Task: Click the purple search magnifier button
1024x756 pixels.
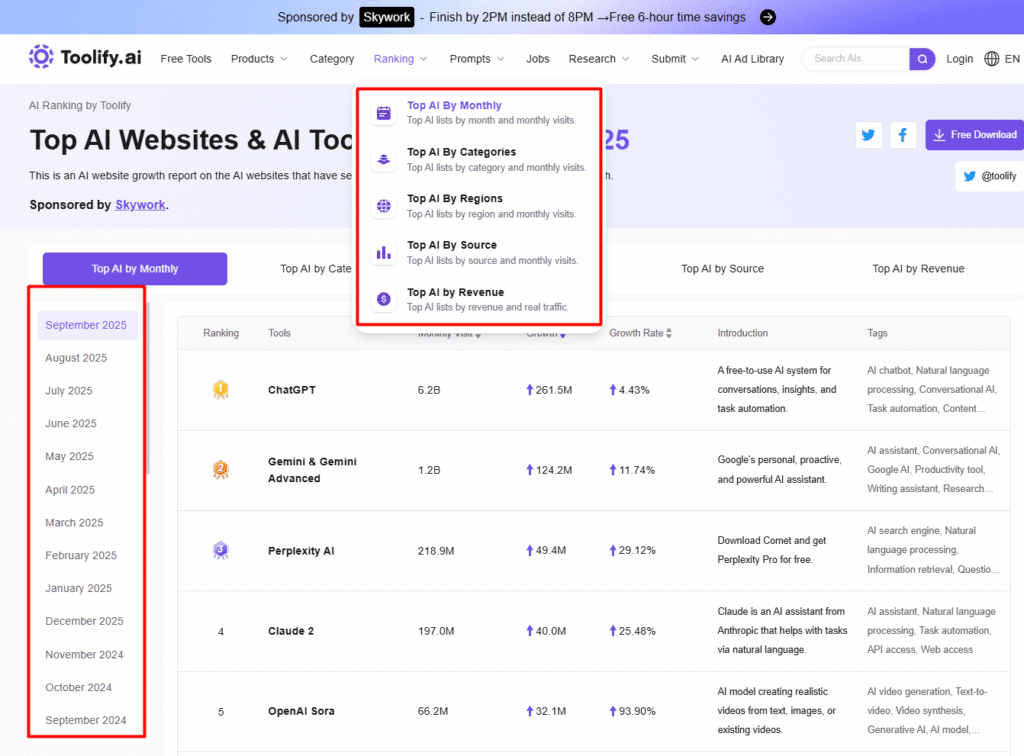Action: [x=922, y=59]
